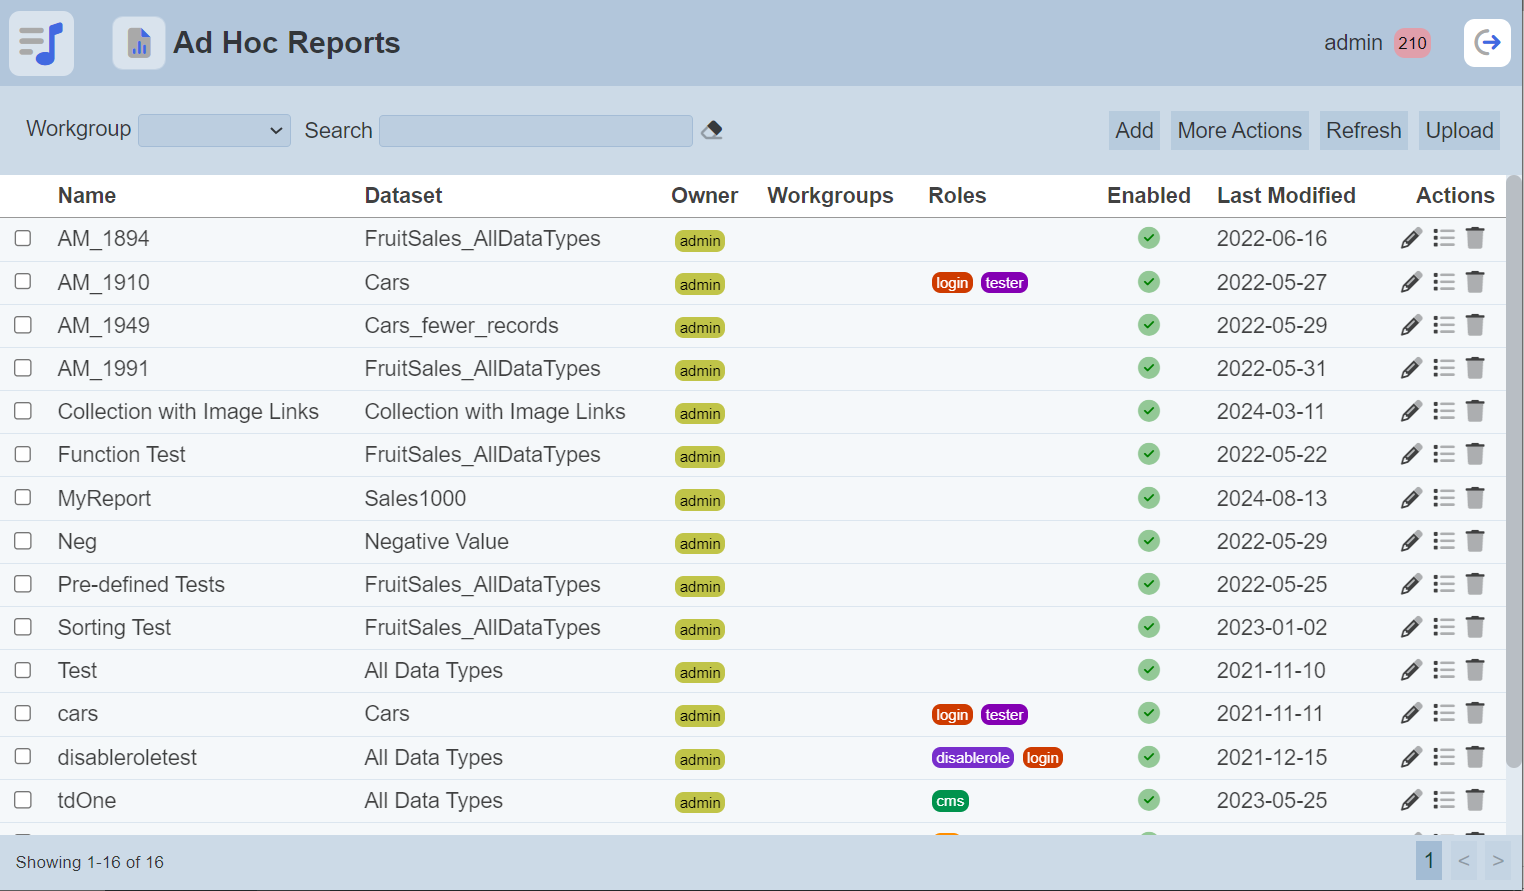Tick the checkbox for Function Test
This screenshot has width=1524, height=891.
23,454
